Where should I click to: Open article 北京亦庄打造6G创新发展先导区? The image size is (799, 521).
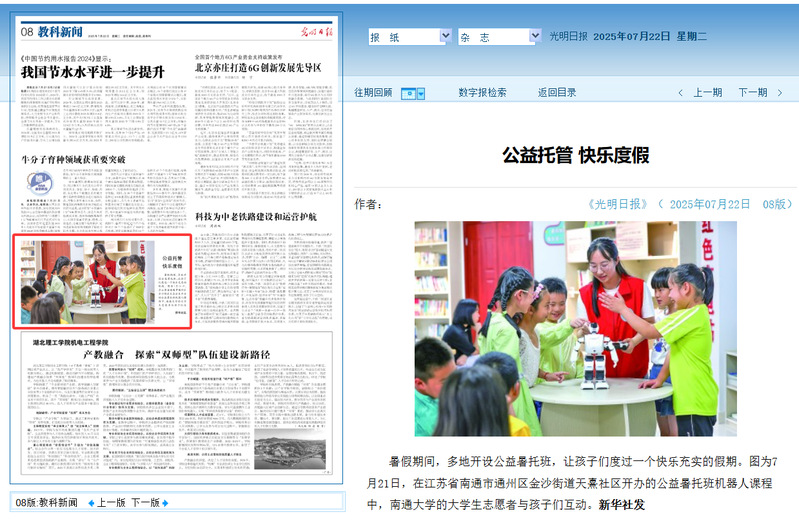258,67
